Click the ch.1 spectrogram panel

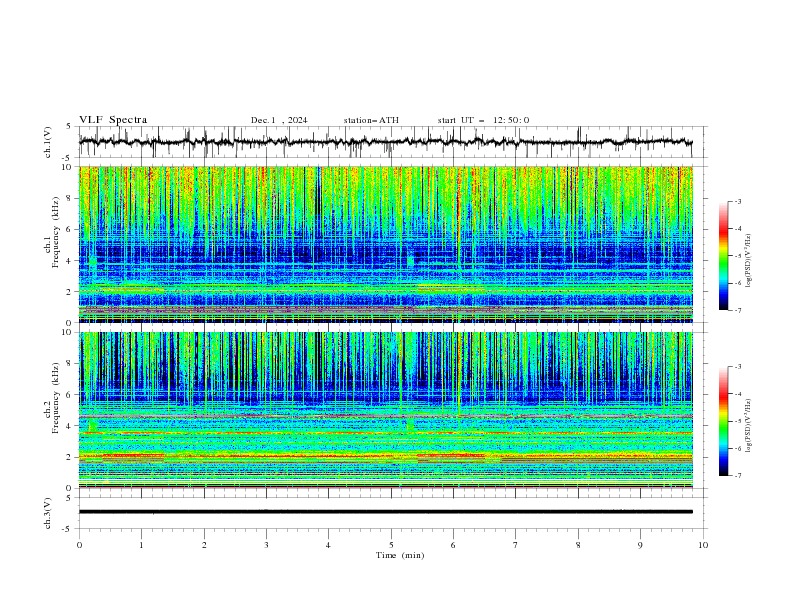(x=386, y=244)
